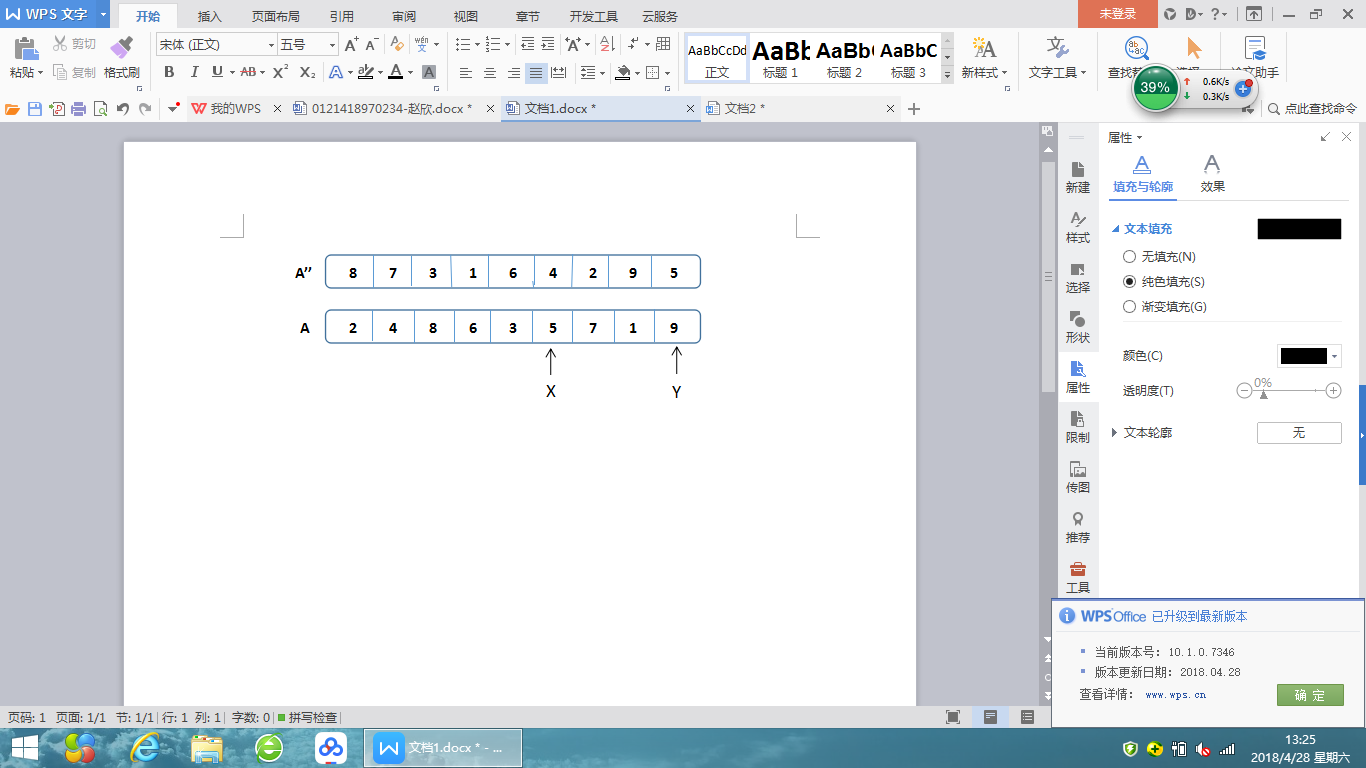Switch to the 插入 ribbon tab
Viewport: 1366px width, 768px height.
(210, 16)
